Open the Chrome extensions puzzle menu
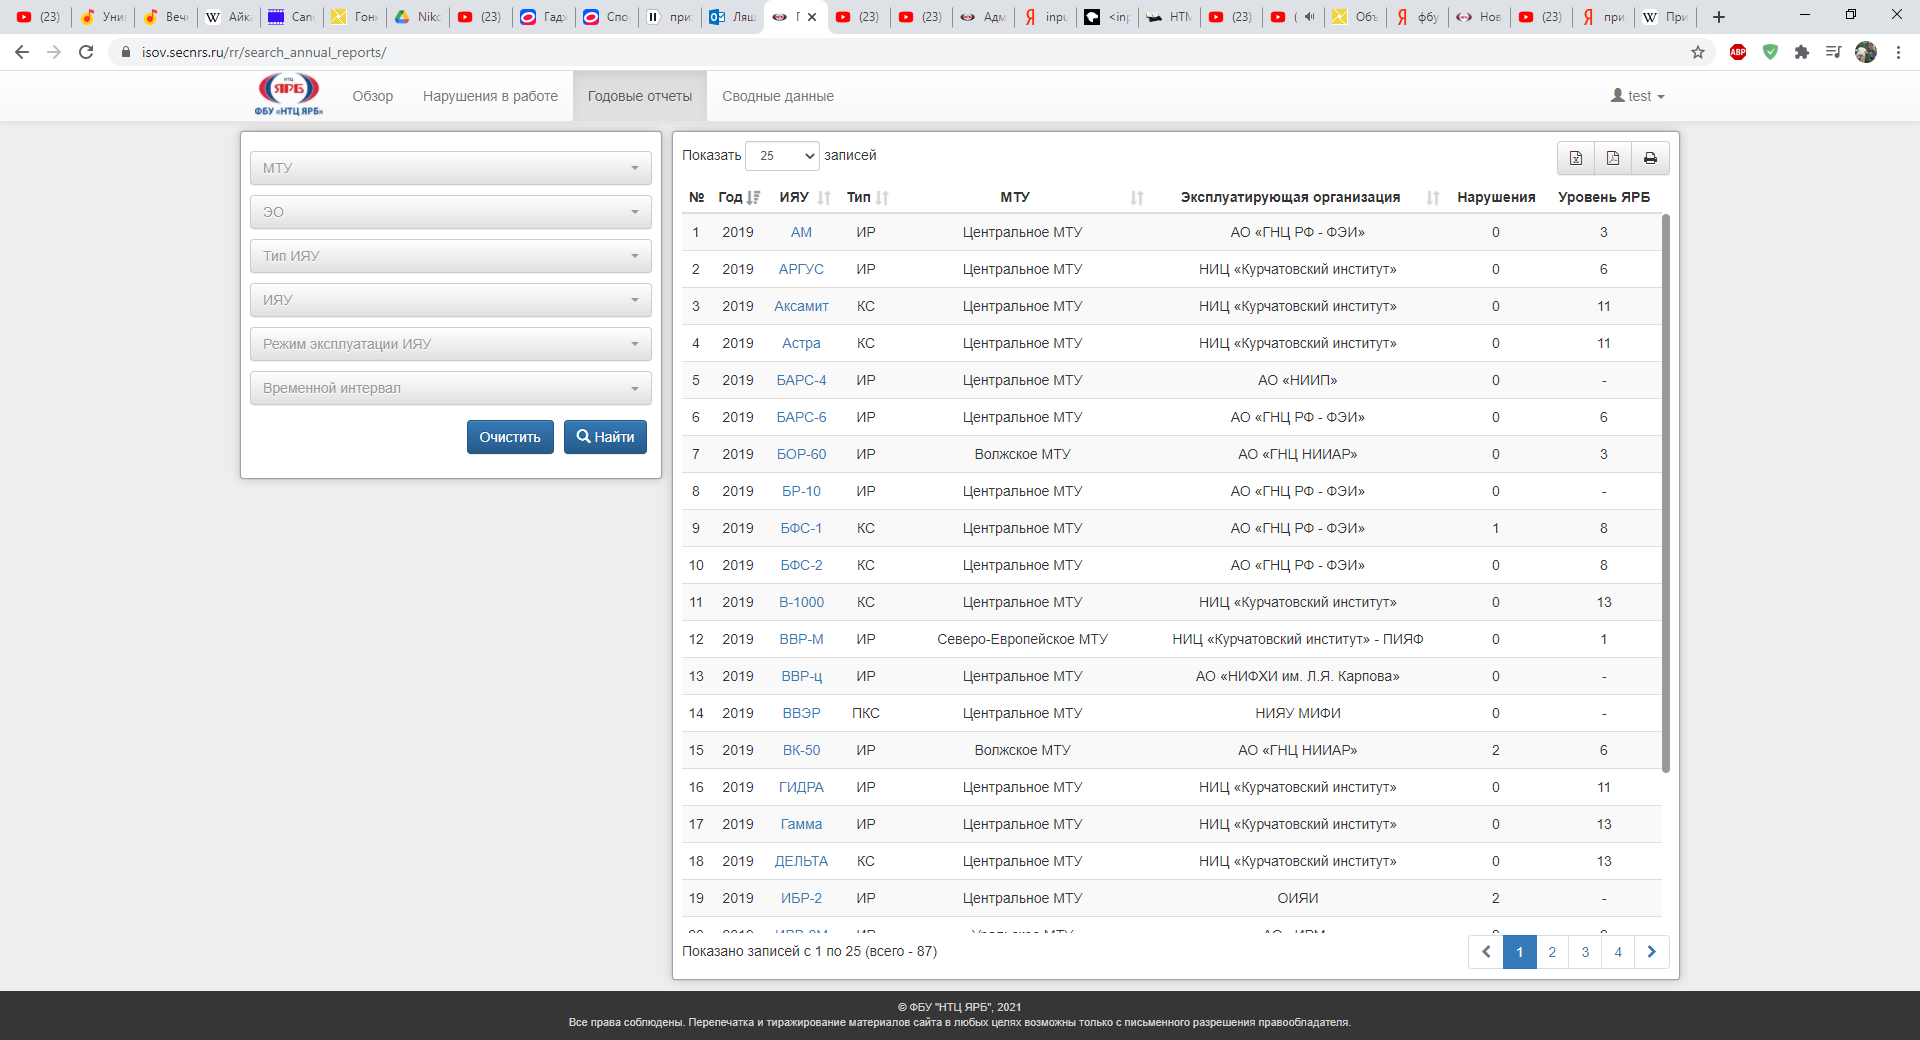The width and height of the screenshot is (1920, 1040). (x=1802, y=52)
